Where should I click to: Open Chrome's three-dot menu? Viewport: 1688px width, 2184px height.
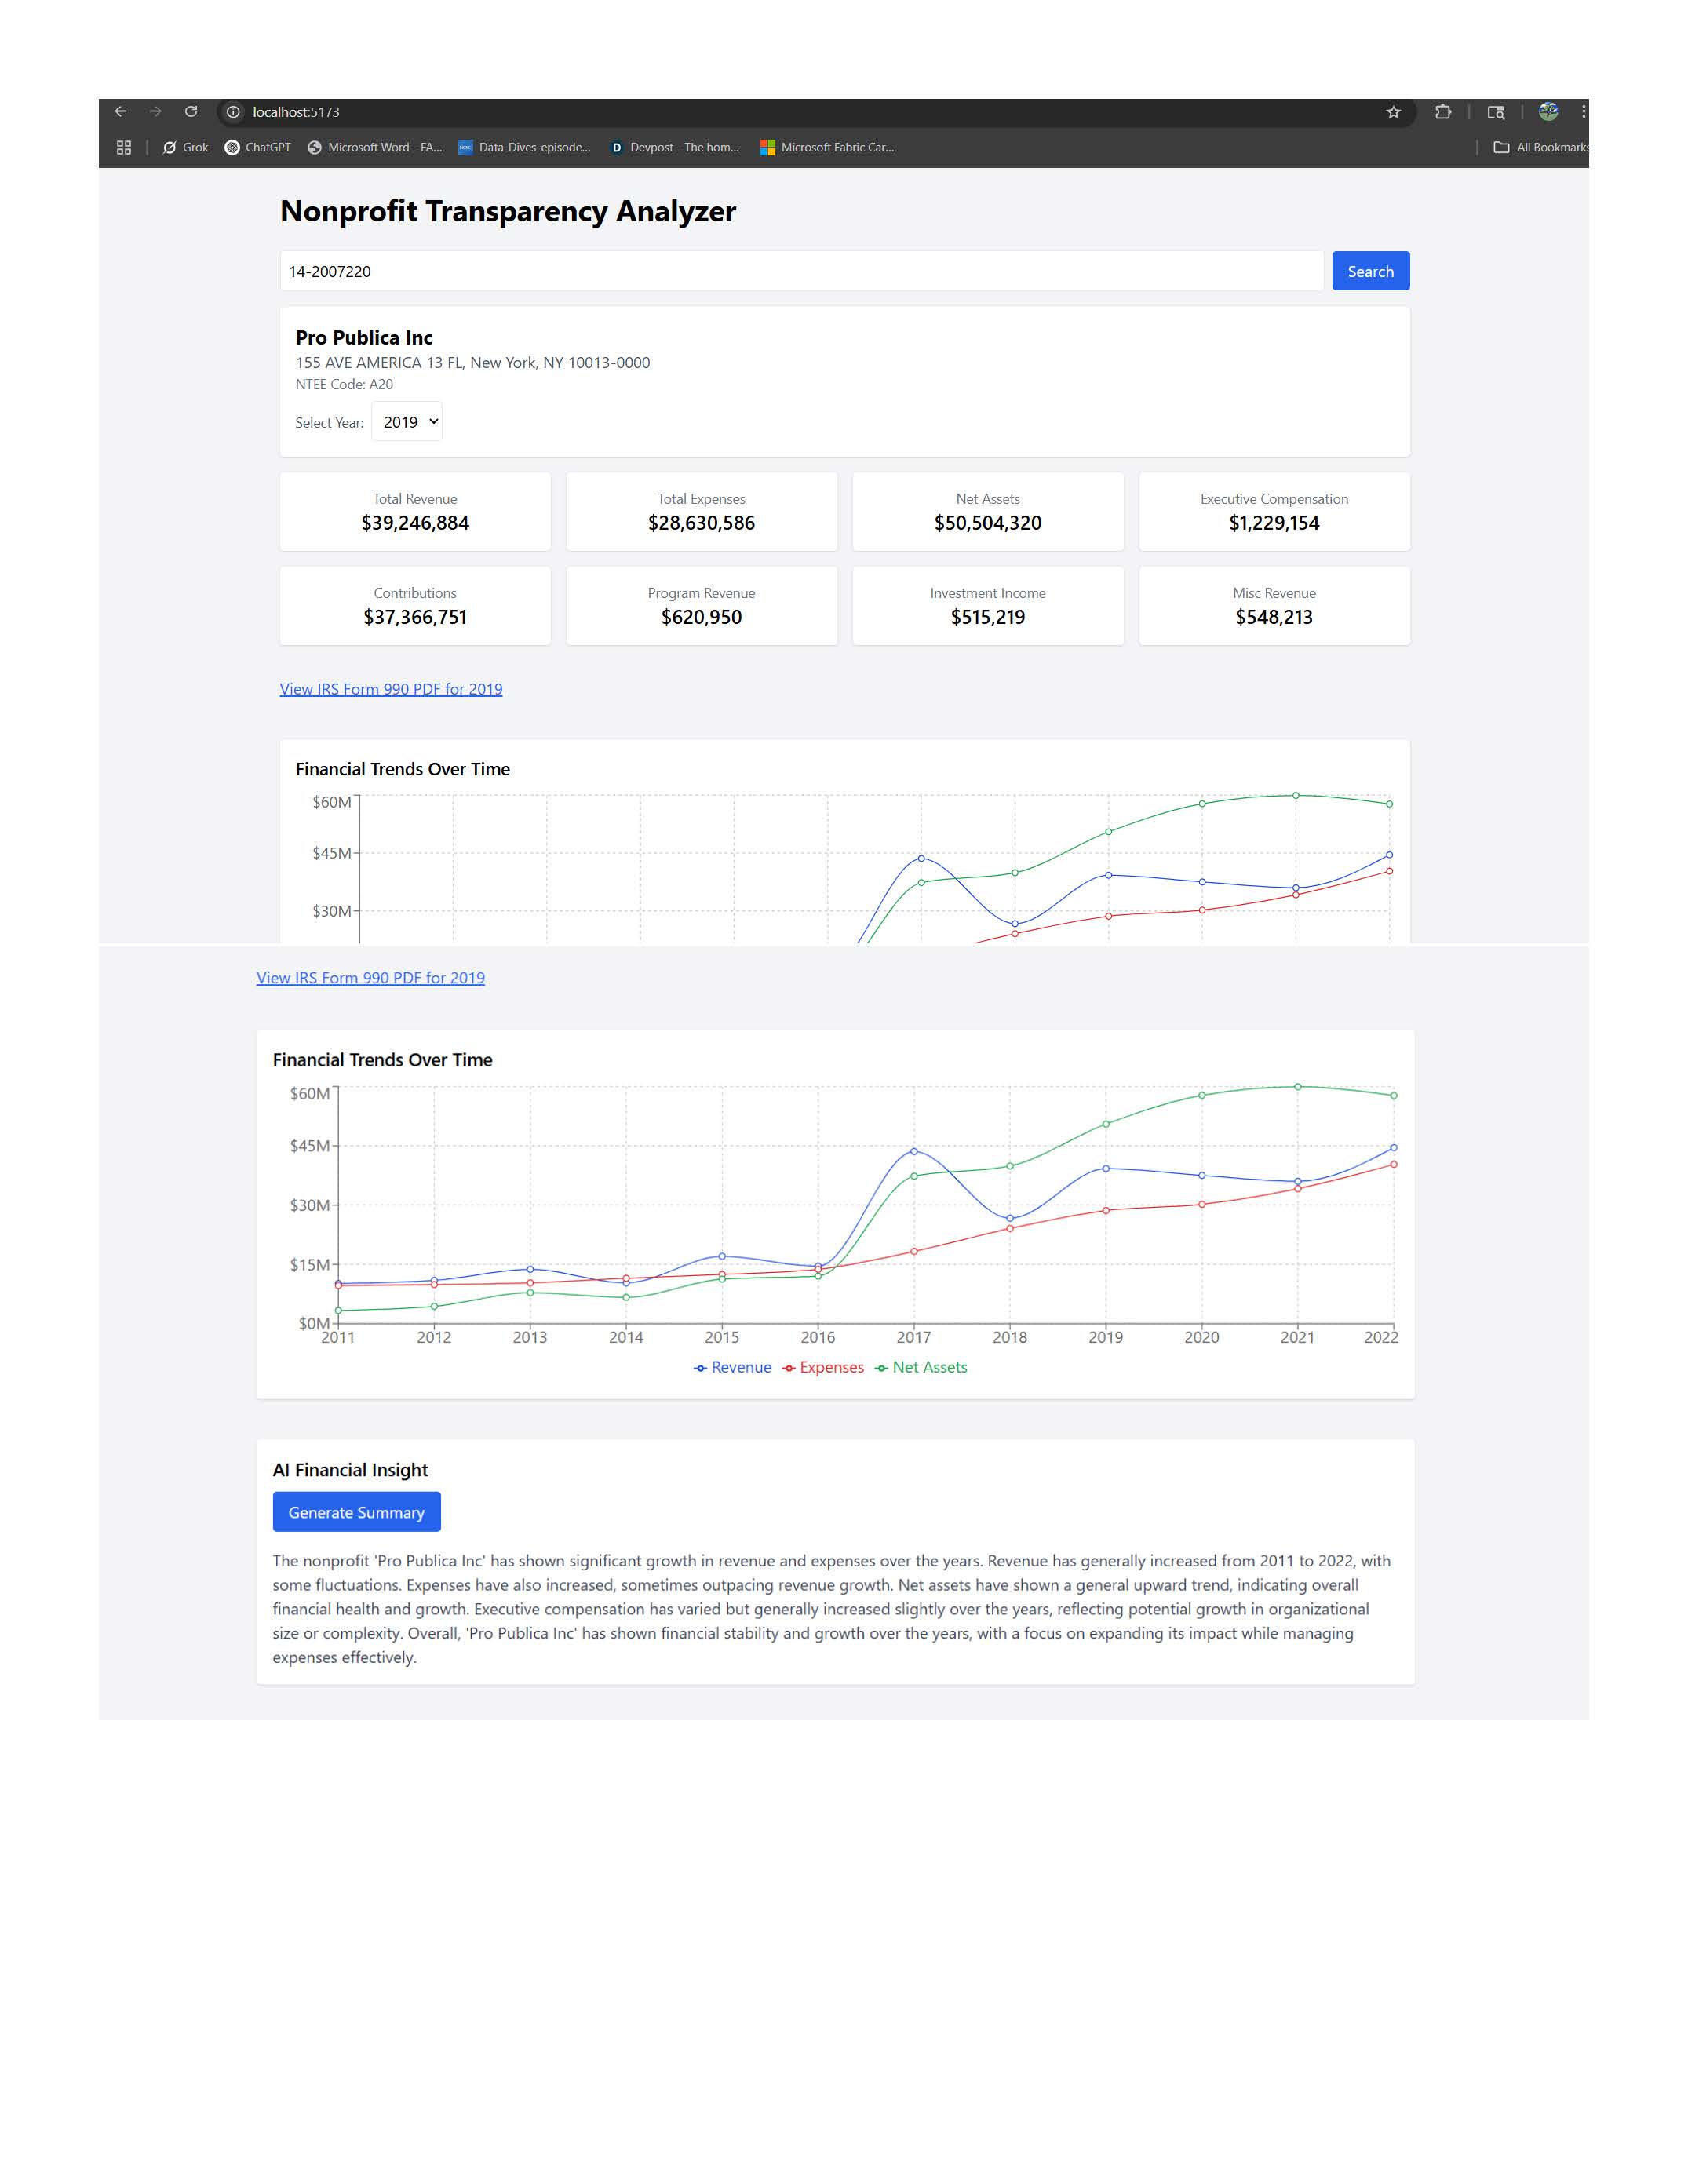pos(1583,112)
